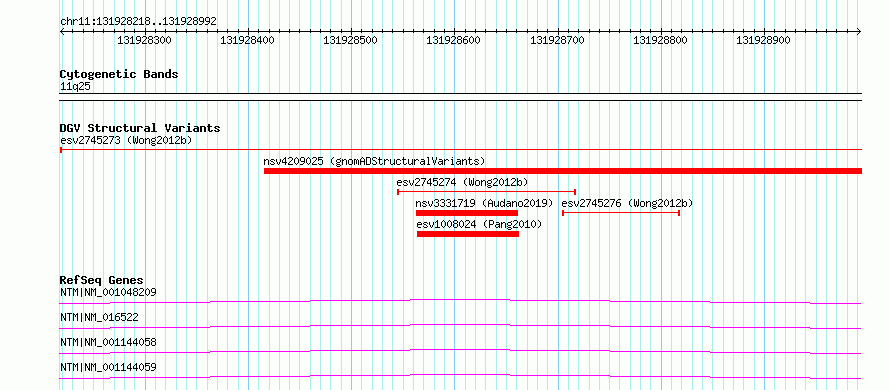Click the DGV Structural Variants track title

[x=140, y=128]
